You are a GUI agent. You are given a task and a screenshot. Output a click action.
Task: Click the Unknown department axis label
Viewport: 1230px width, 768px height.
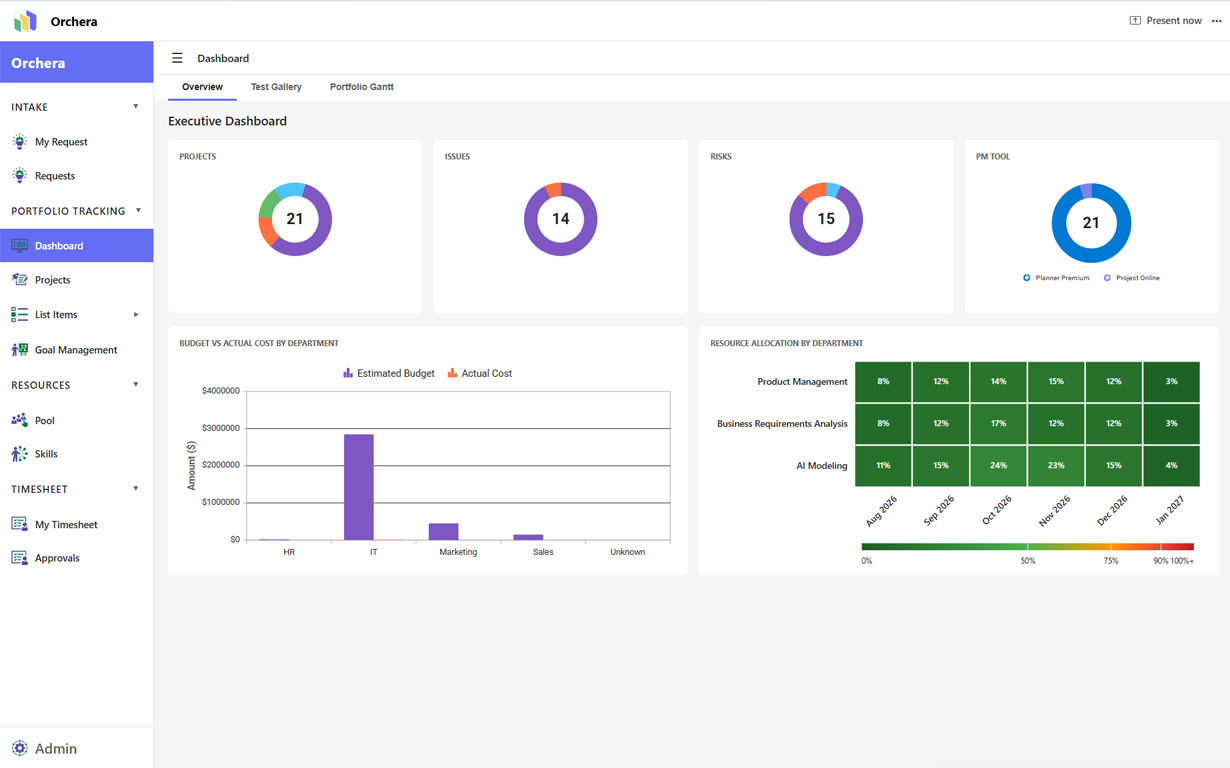[628, 552]
